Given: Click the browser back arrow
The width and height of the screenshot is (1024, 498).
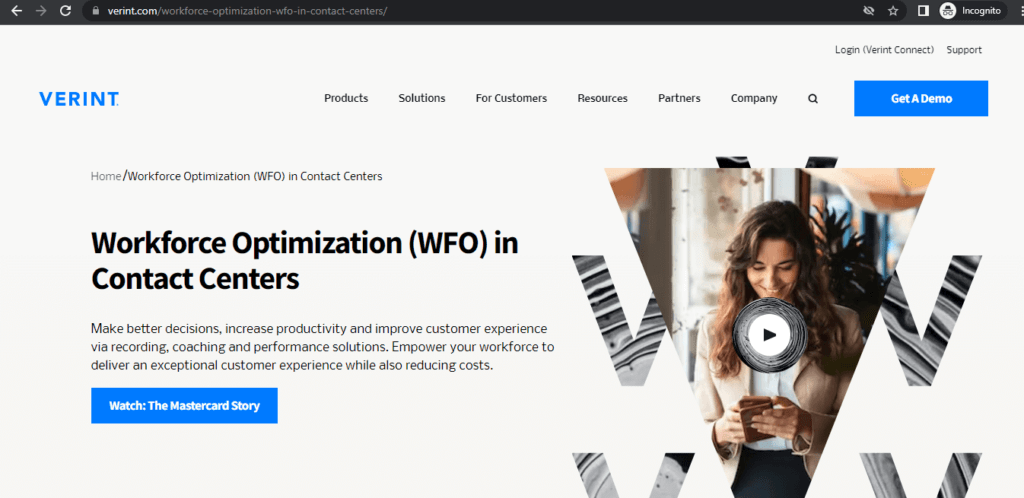Looking at the screenshot, I should tap(16, 11).
